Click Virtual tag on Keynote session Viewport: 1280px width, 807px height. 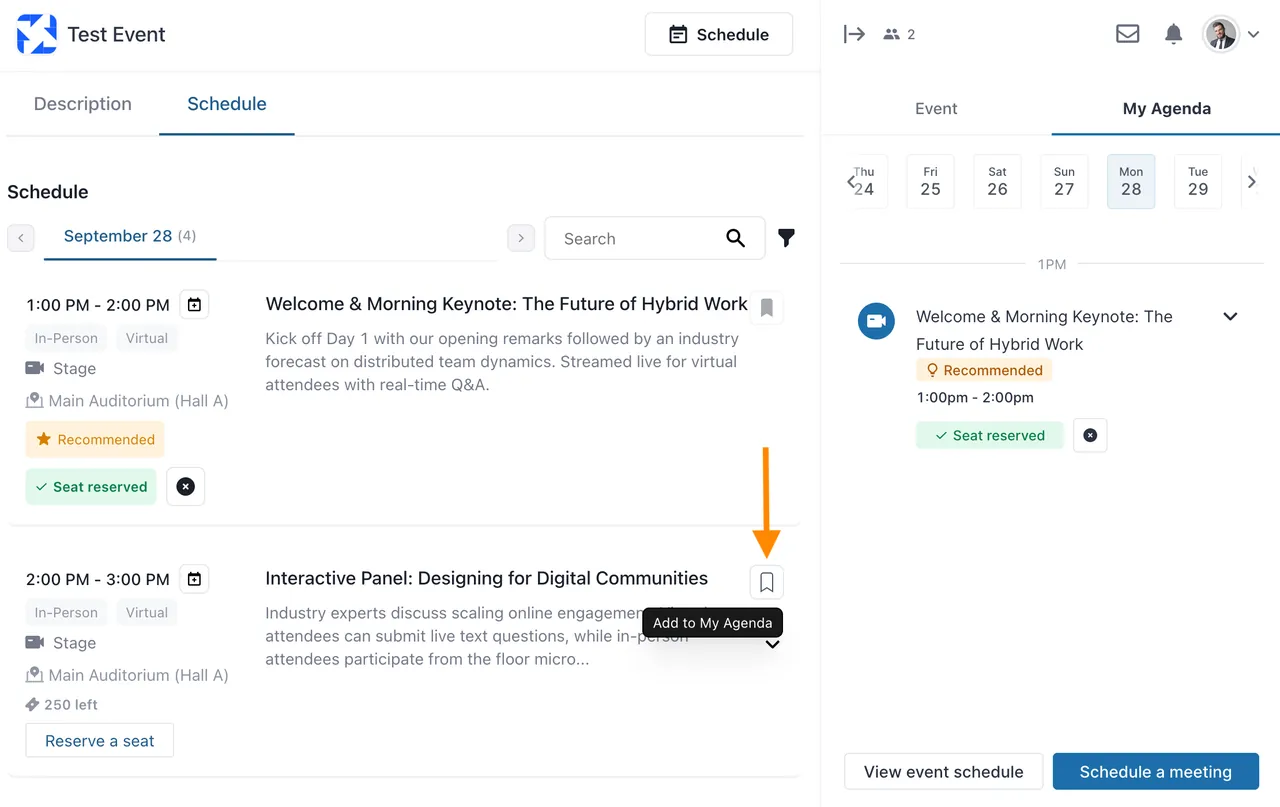pyautogui.click(x=147, y=338)
